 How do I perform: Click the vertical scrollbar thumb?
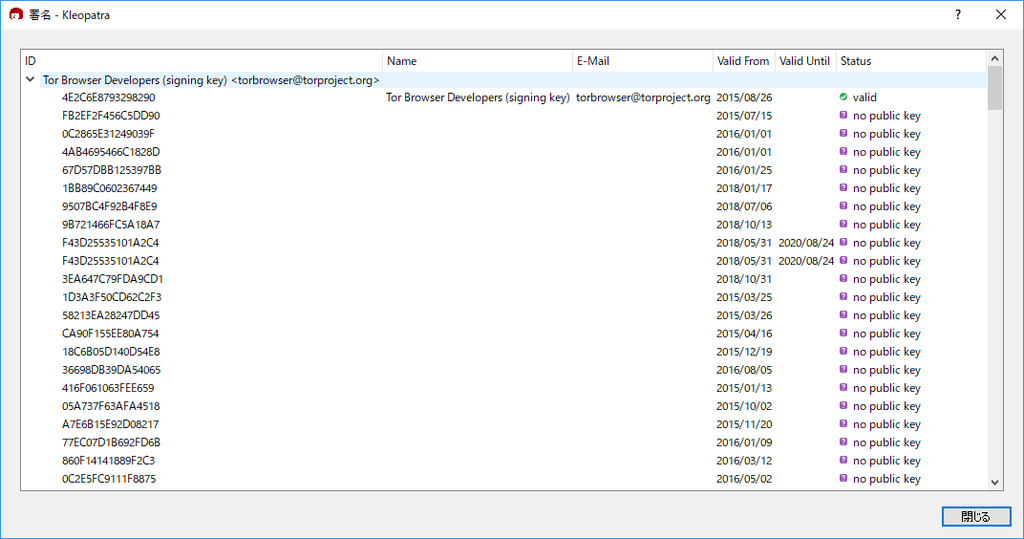[995, 88]
